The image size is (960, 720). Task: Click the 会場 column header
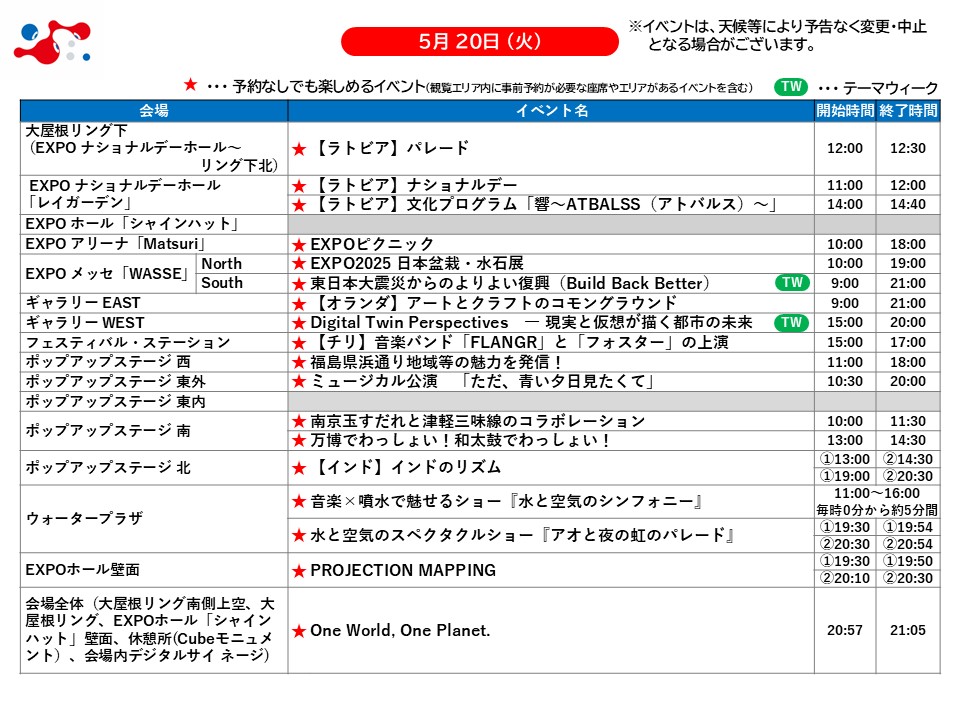(x=154, y=111)
